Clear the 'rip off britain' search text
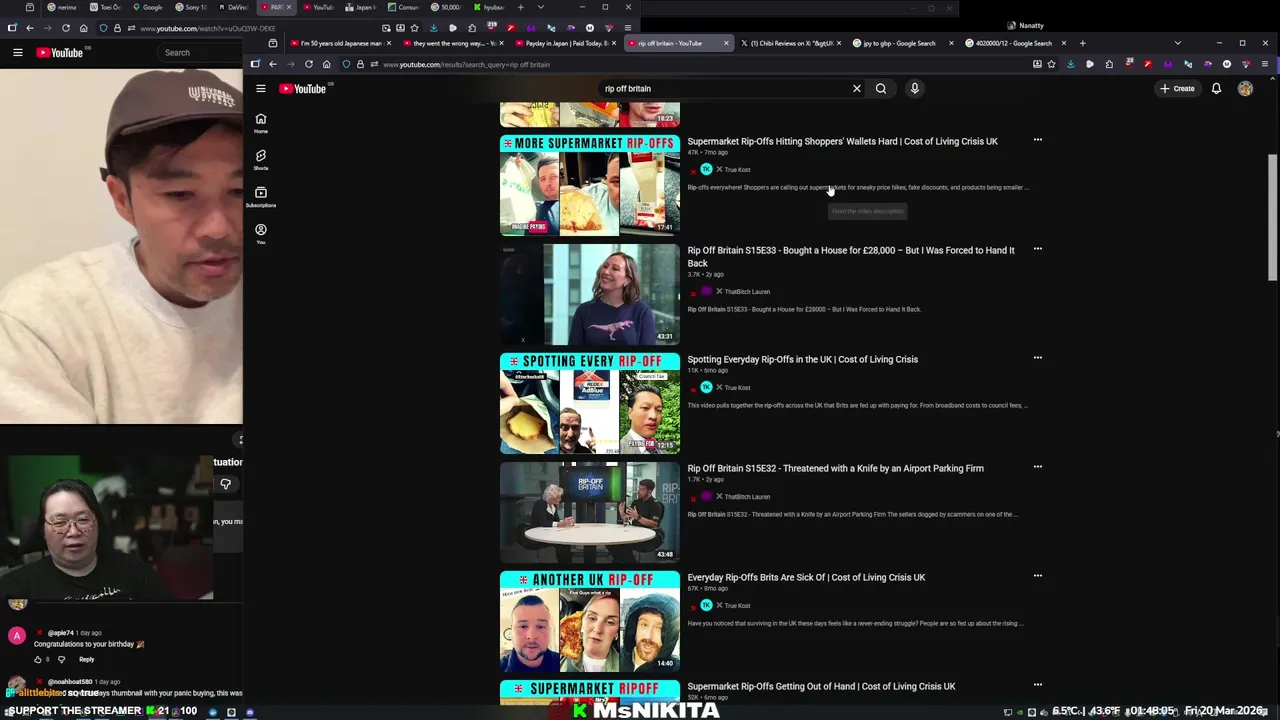Image resolution: width=1280 pixels, height=720 pixels. pos(856,88)
